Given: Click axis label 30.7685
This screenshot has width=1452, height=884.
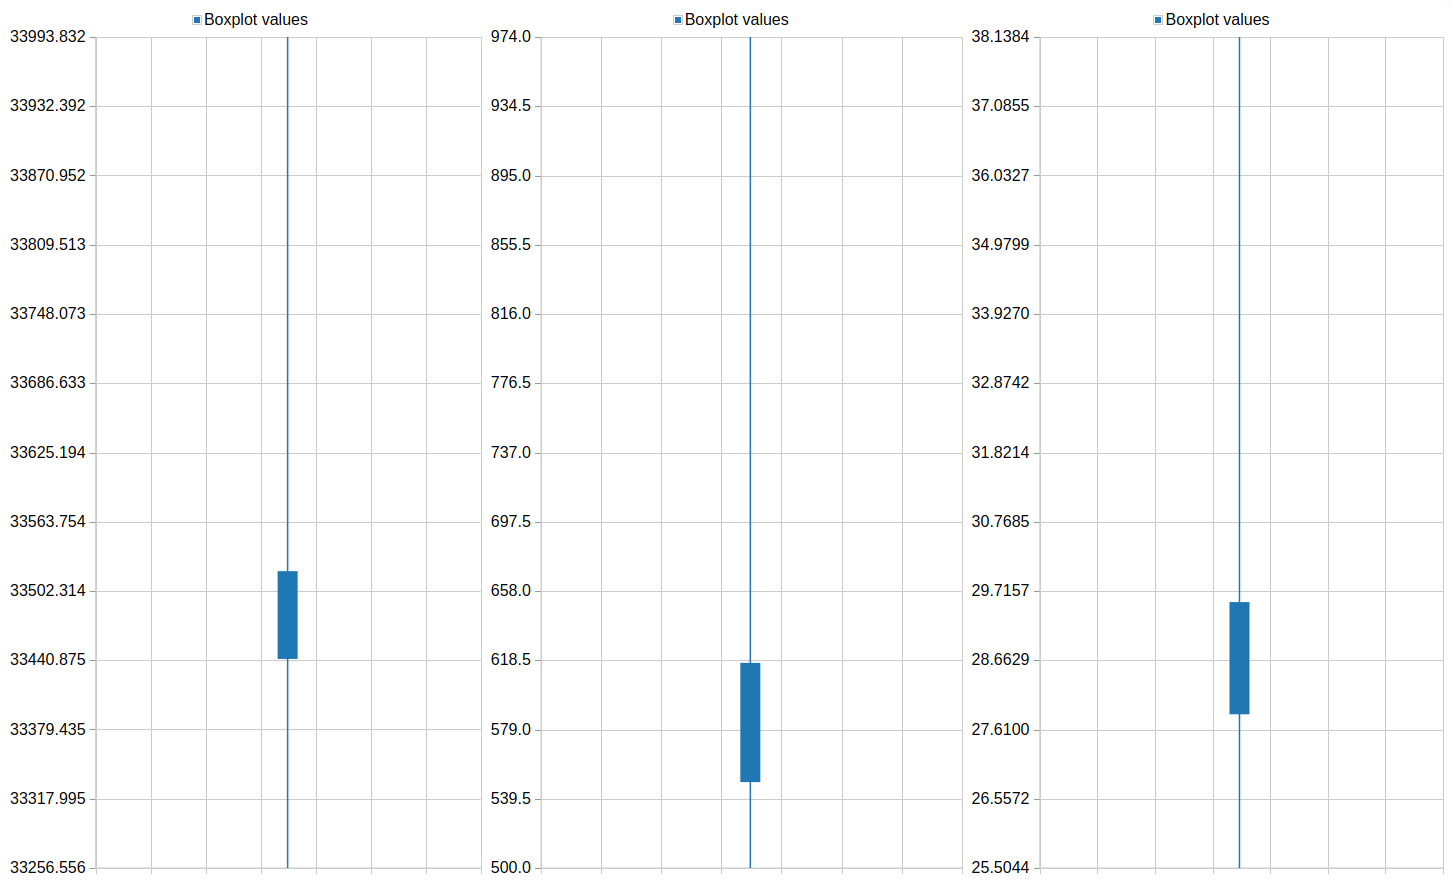Looking at the screenshot, I should pyautogui.click(x=1000, y=522).
